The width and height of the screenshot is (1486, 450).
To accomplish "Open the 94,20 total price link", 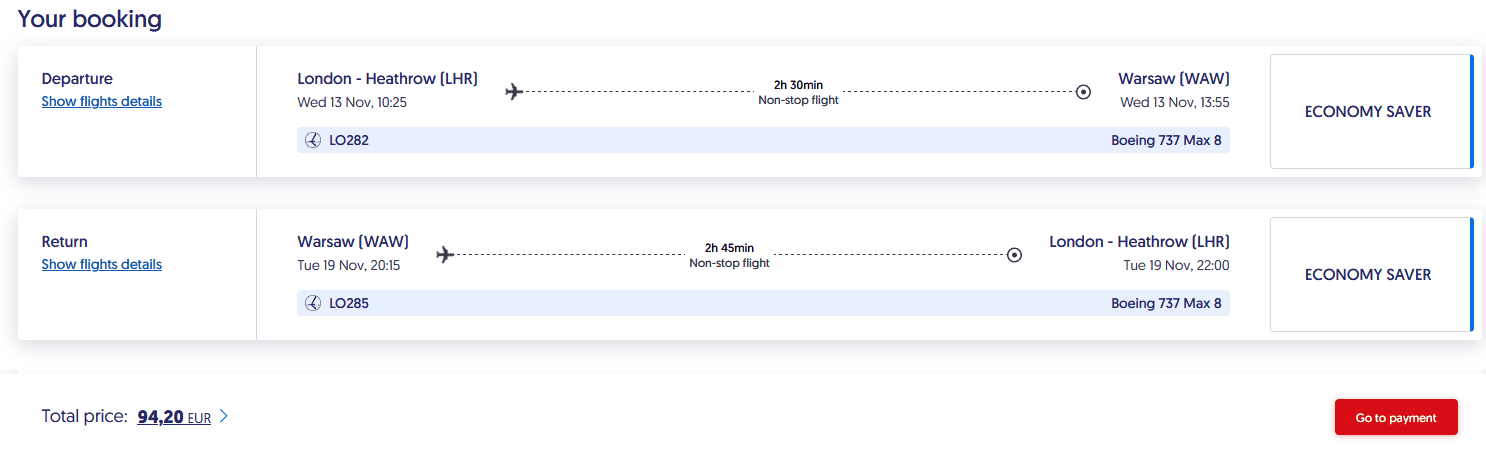I will 160,417.
